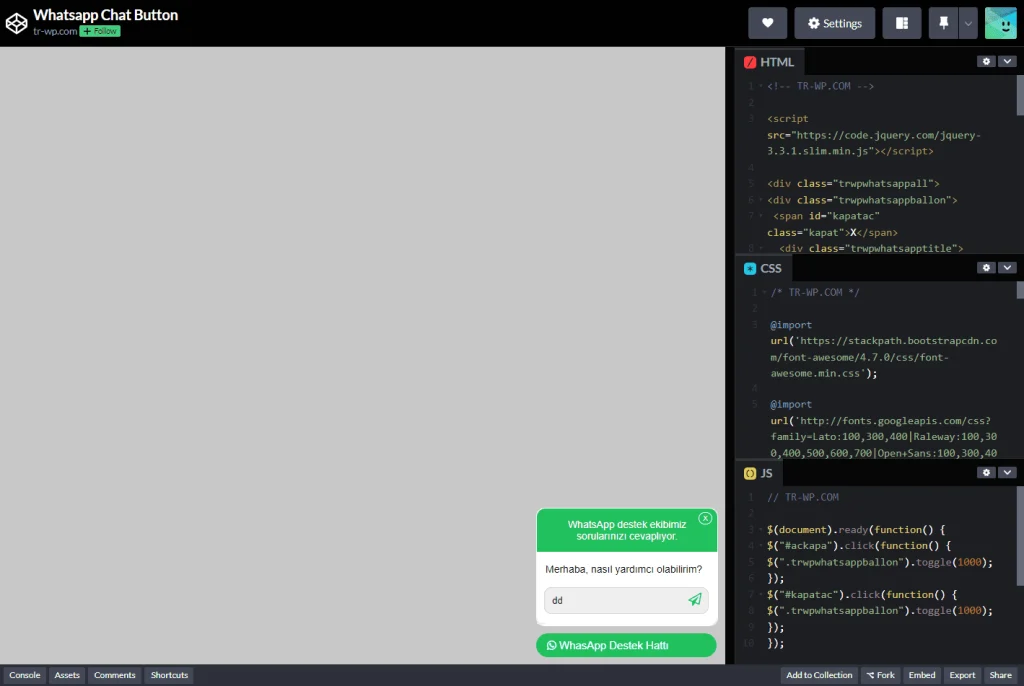Click the yellow JS language icon

click(x=750, y=473)
